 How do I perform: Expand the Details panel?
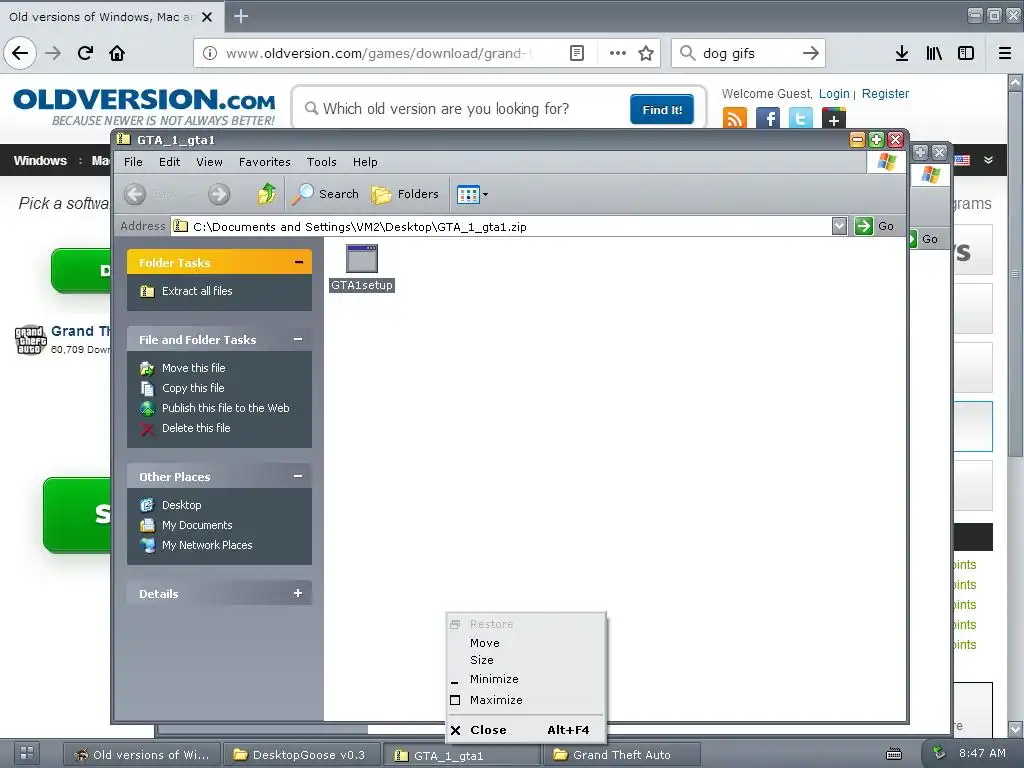point(298,594)
